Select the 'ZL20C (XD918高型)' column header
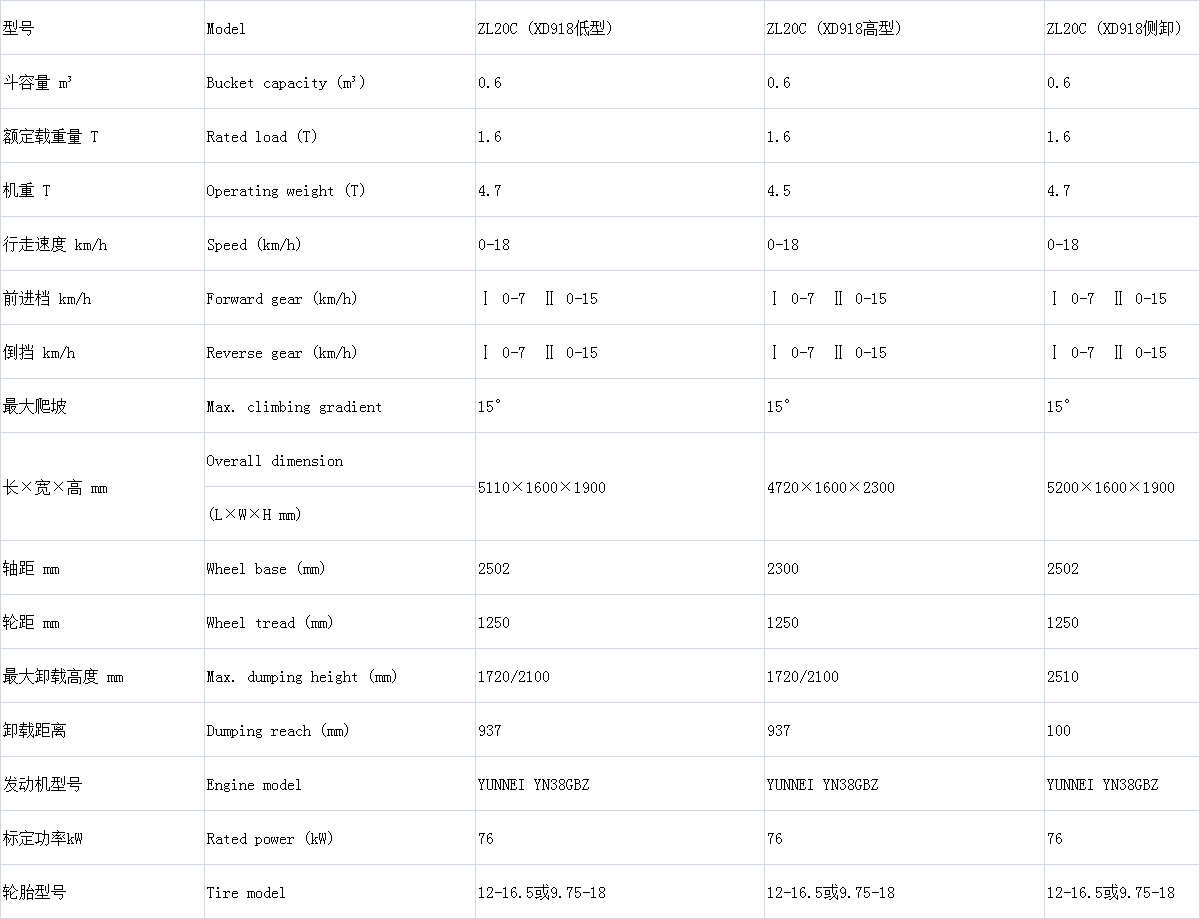 (834, 29)
